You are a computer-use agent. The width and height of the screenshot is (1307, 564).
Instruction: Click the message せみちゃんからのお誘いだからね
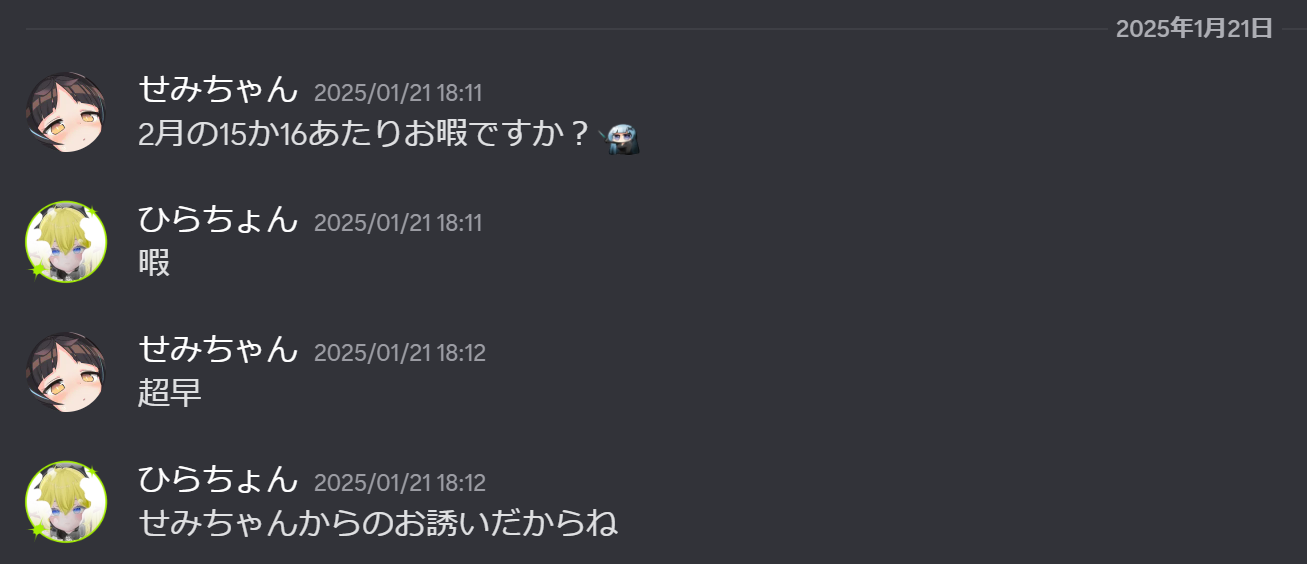pyautogui.click(x=378, y=523)
